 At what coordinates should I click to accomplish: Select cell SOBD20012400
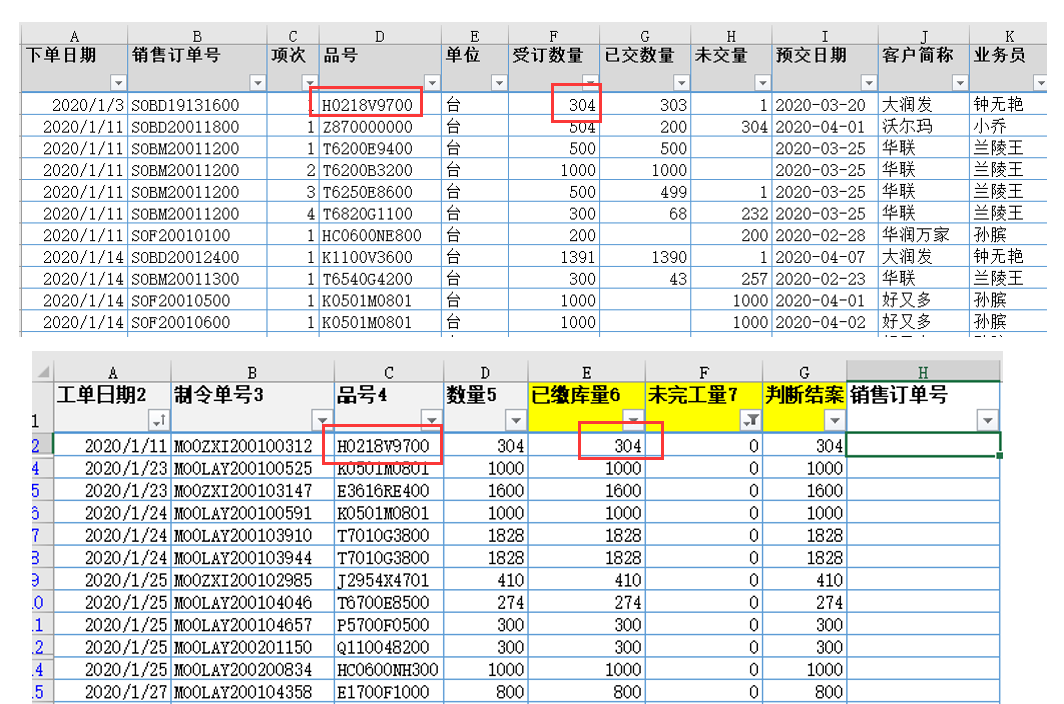197,257
